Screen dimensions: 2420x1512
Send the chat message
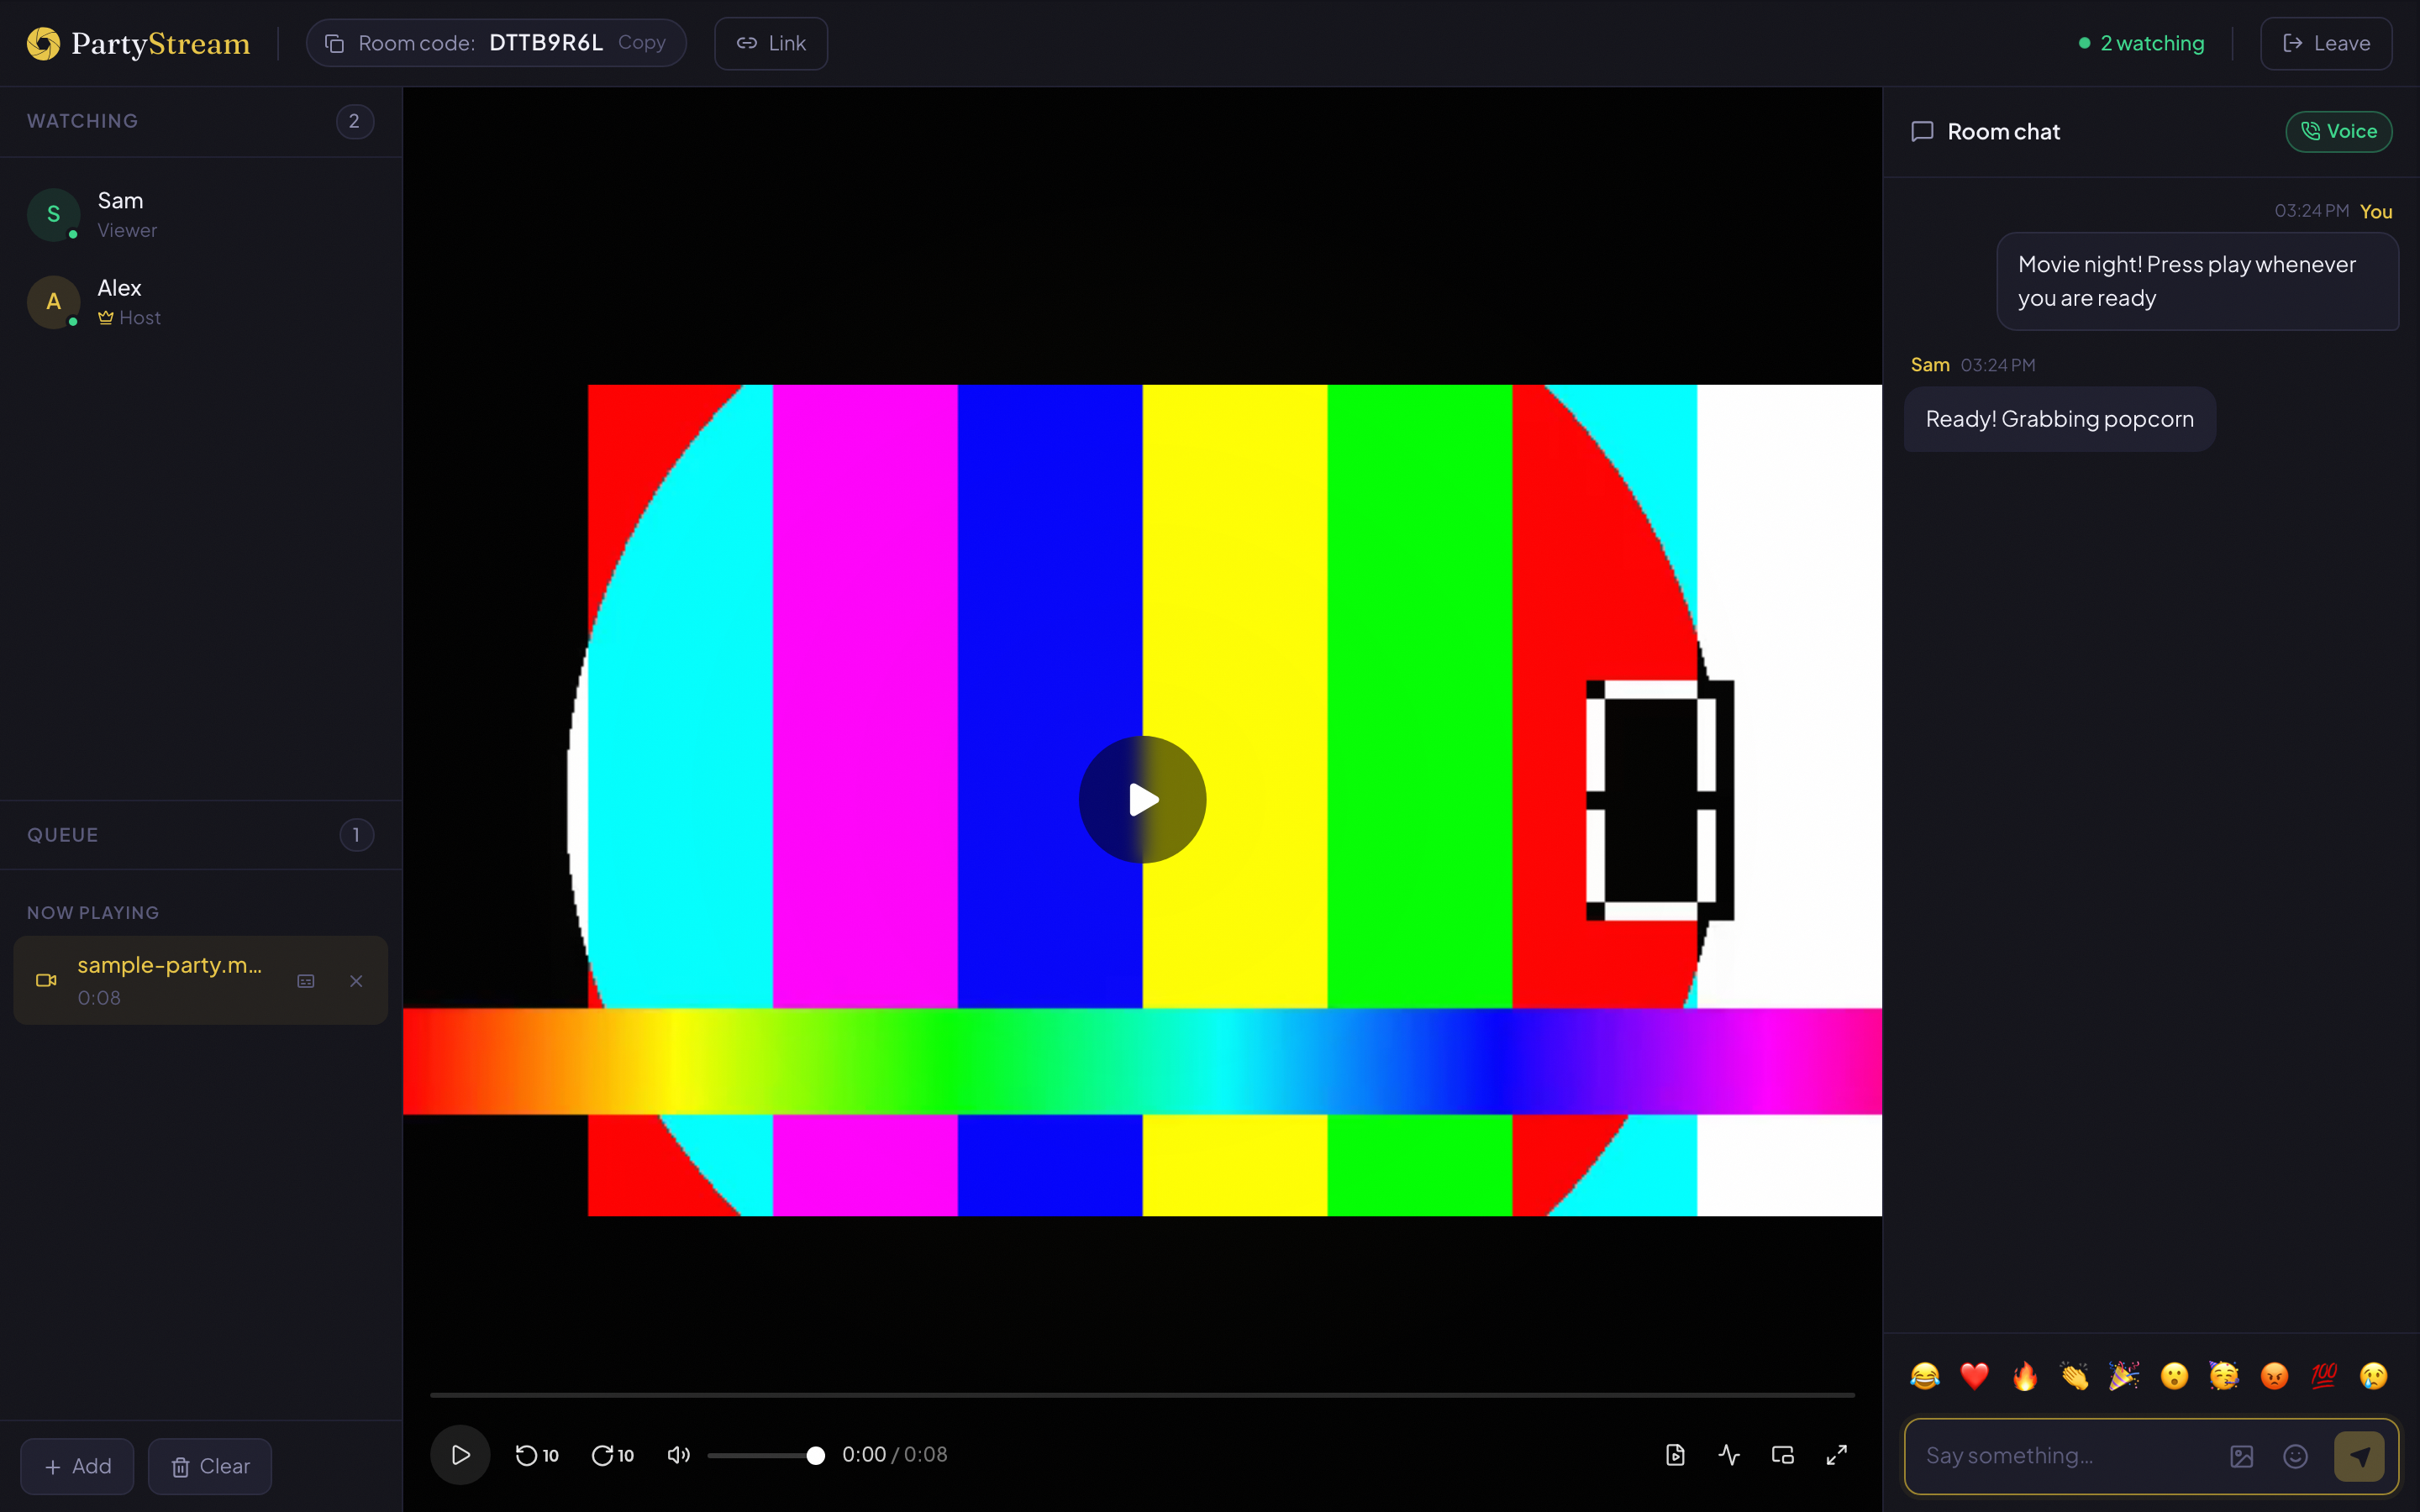(x=2359, y=1456)
